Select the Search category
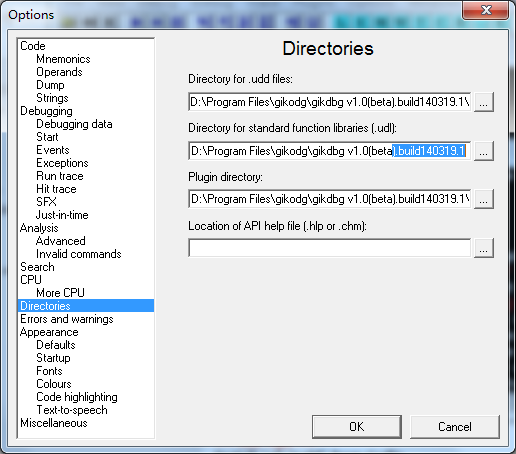 click(x=37, y=267)
